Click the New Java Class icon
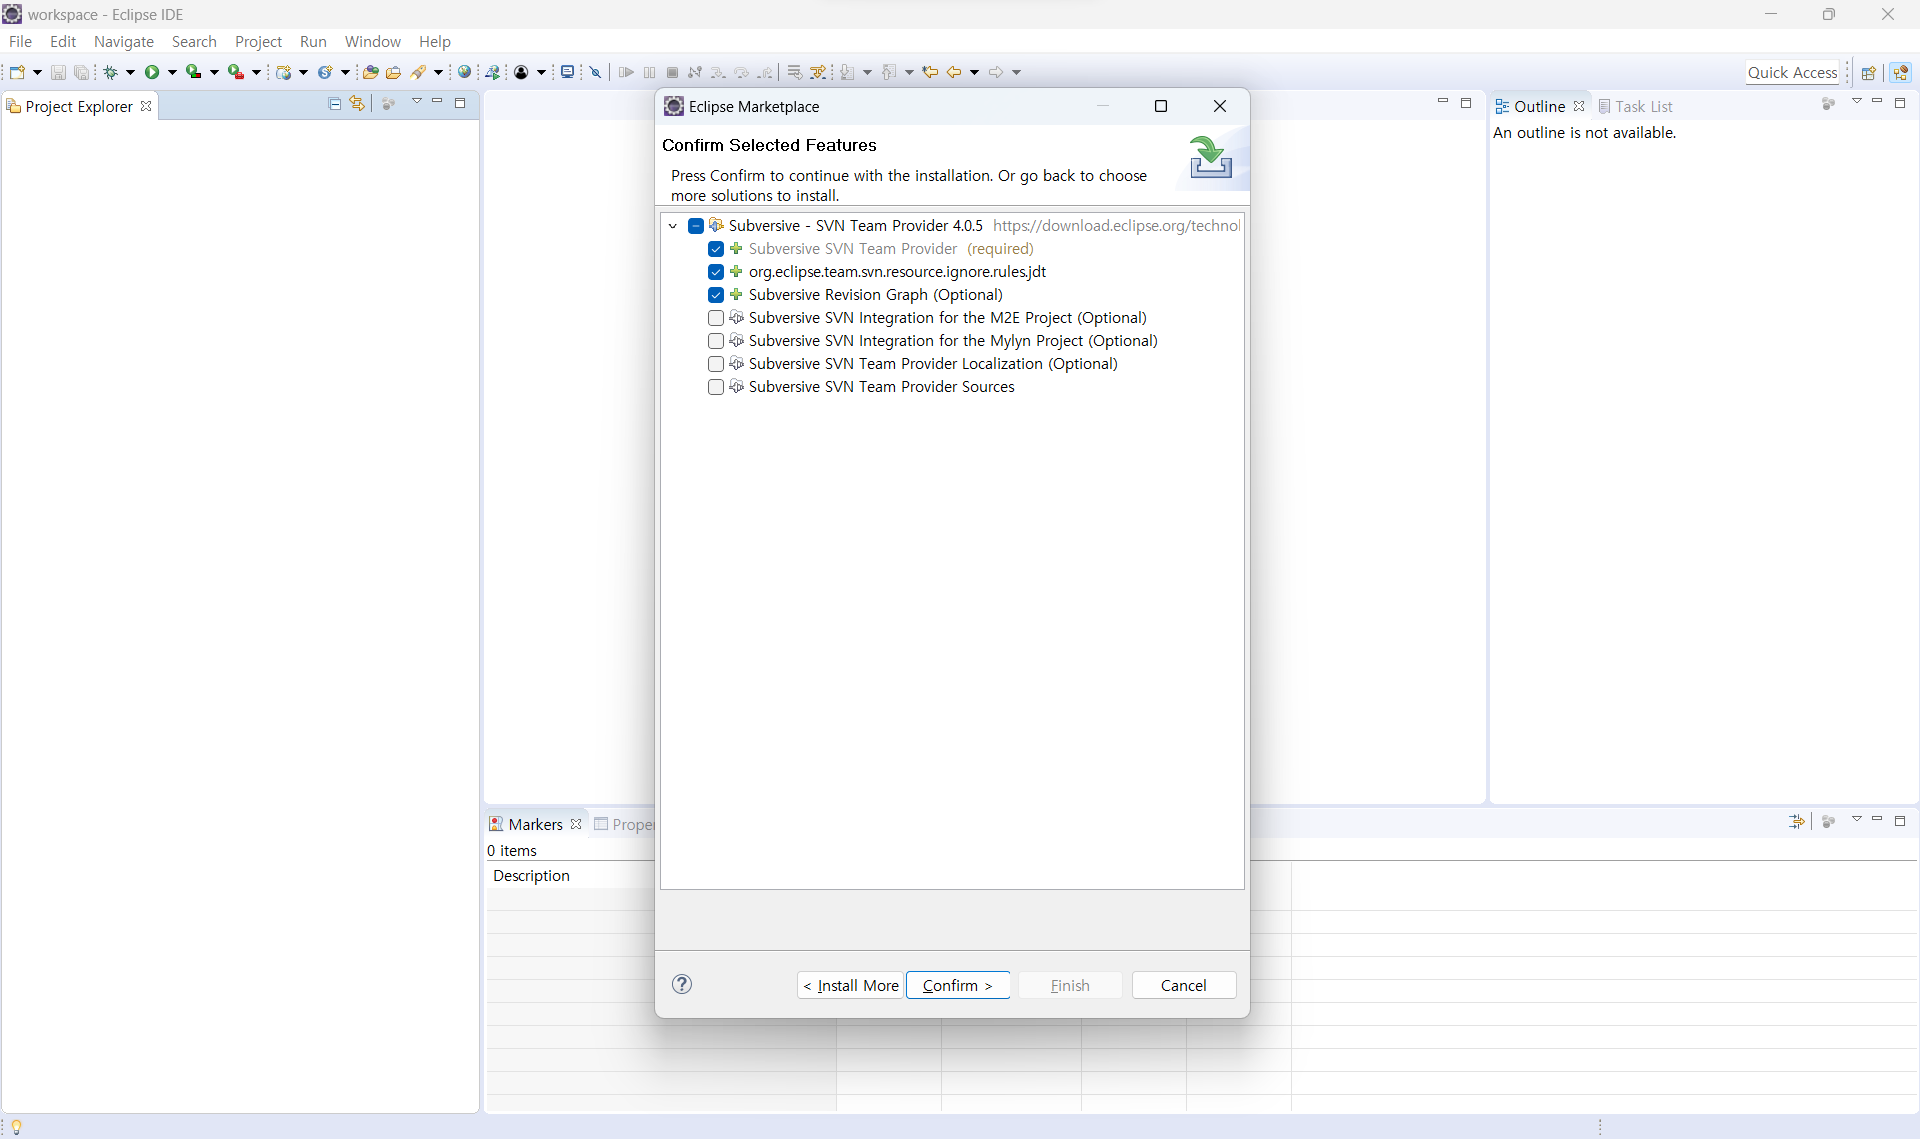The width and height of the screenshot is (1920, 1139). (325, 72)
